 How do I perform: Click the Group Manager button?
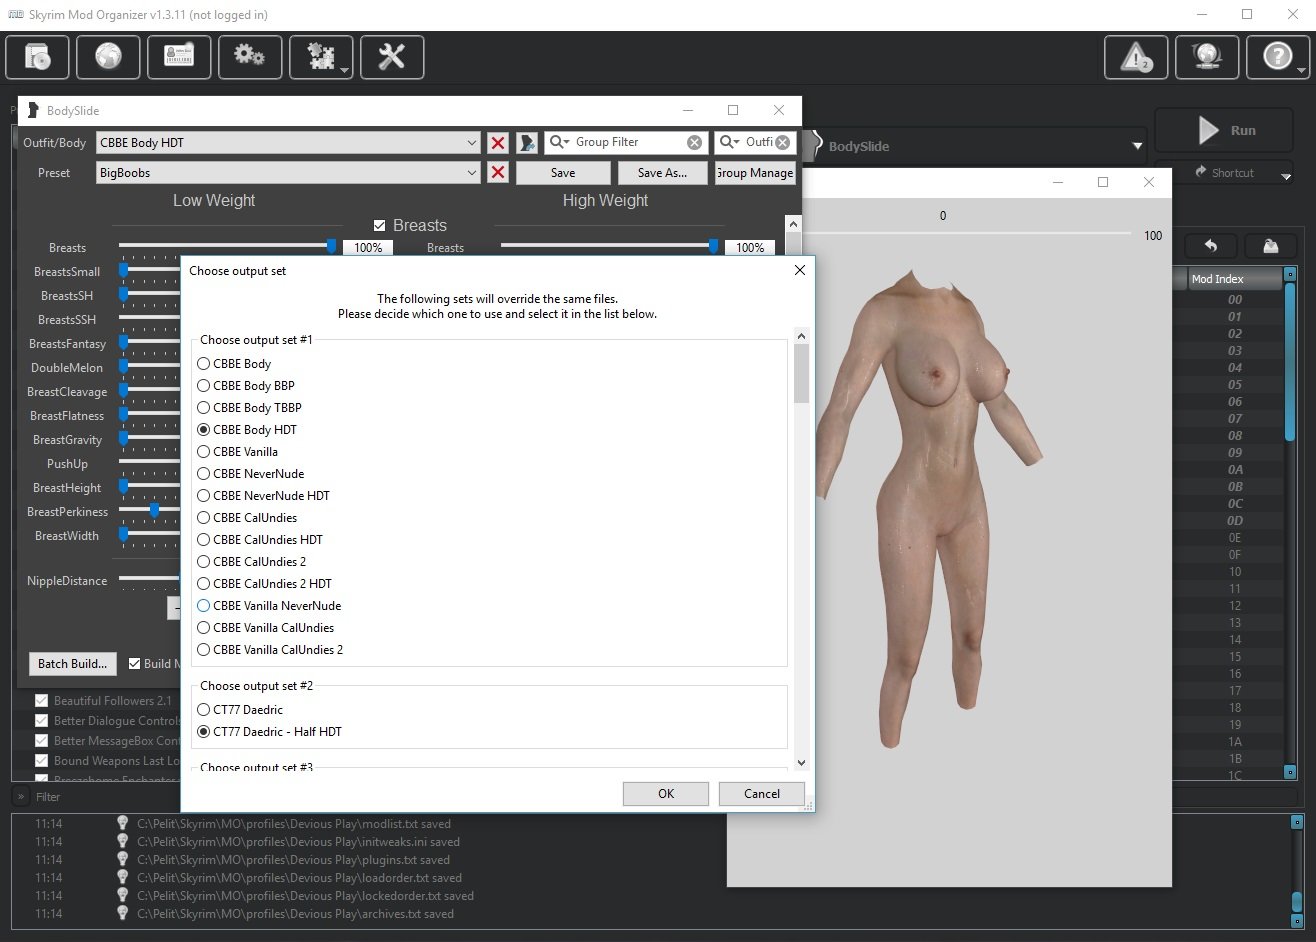[x=755, y=173]
